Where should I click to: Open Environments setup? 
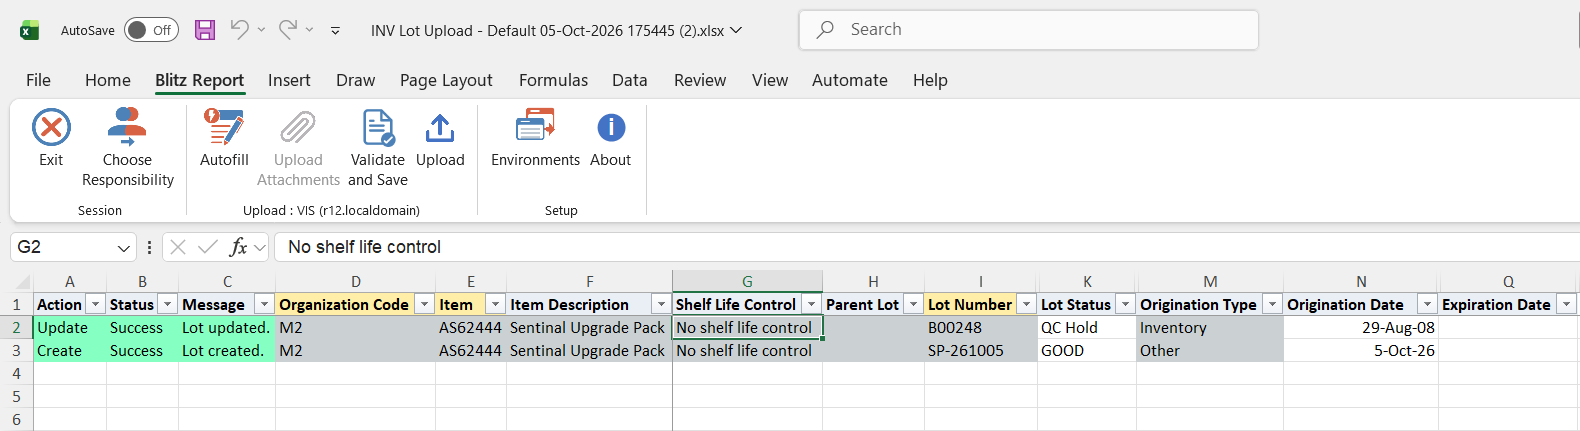coord(535,138)
